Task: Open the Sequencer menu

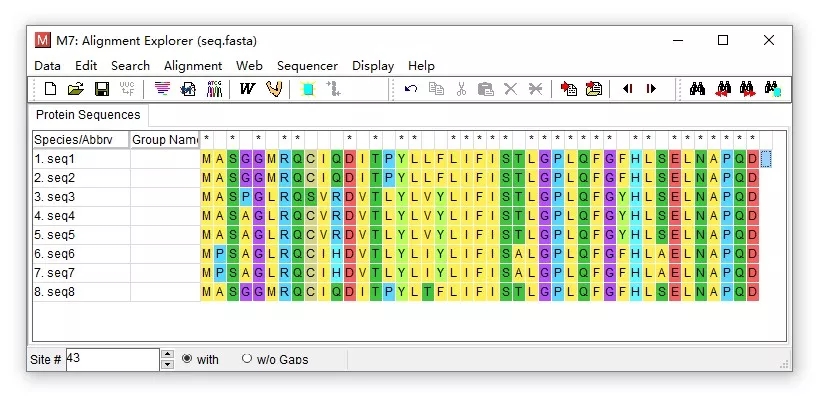Action: point(308,66)
